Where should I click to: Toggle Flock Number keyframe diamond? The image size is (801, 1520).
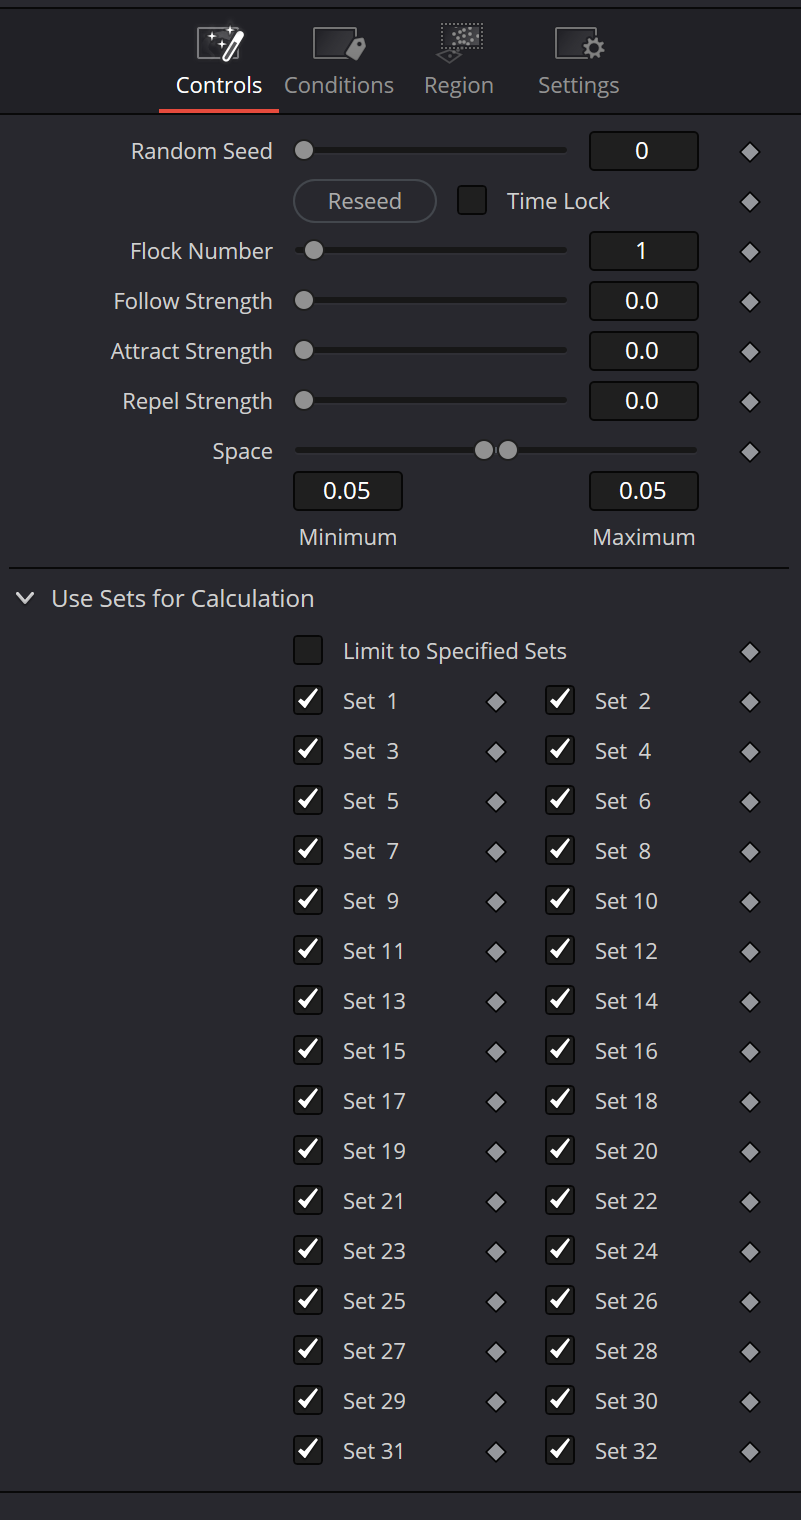(750, 252)
